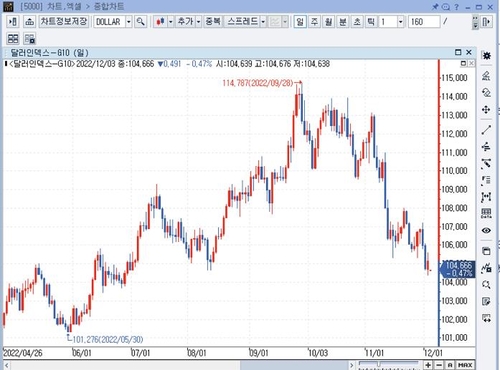Select second 초 period toggle
Viewport: 500px width, 370px height.
(357, 22)
